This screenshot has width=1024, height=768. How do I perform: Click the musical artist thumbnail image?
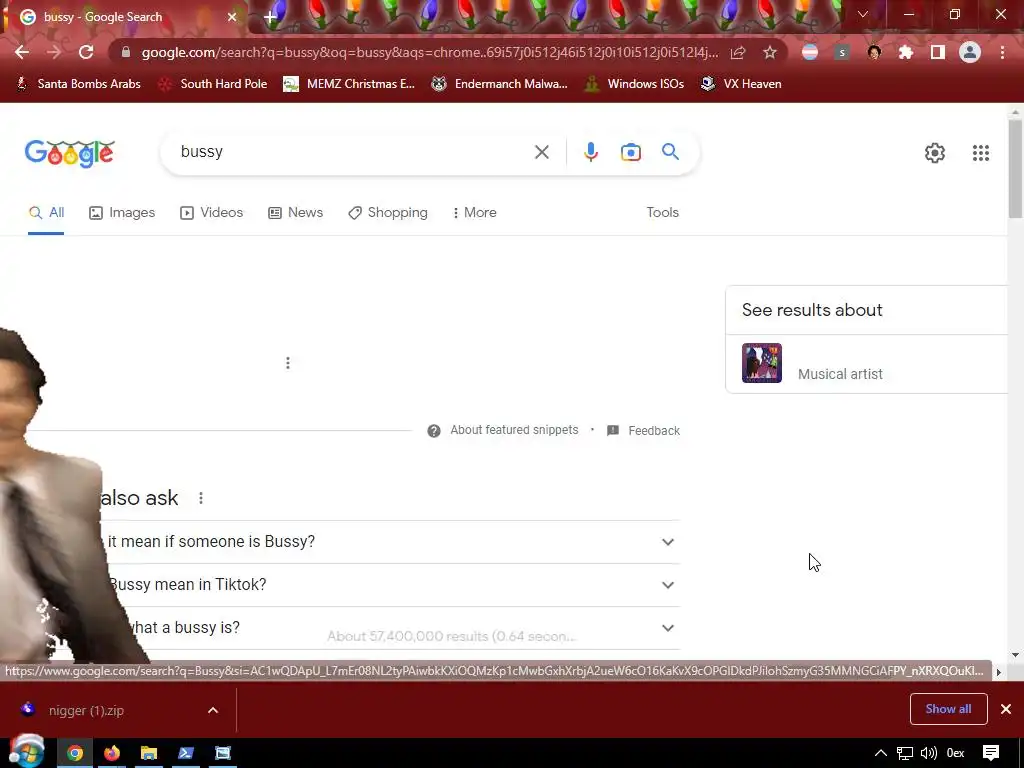tap(761, 363)
